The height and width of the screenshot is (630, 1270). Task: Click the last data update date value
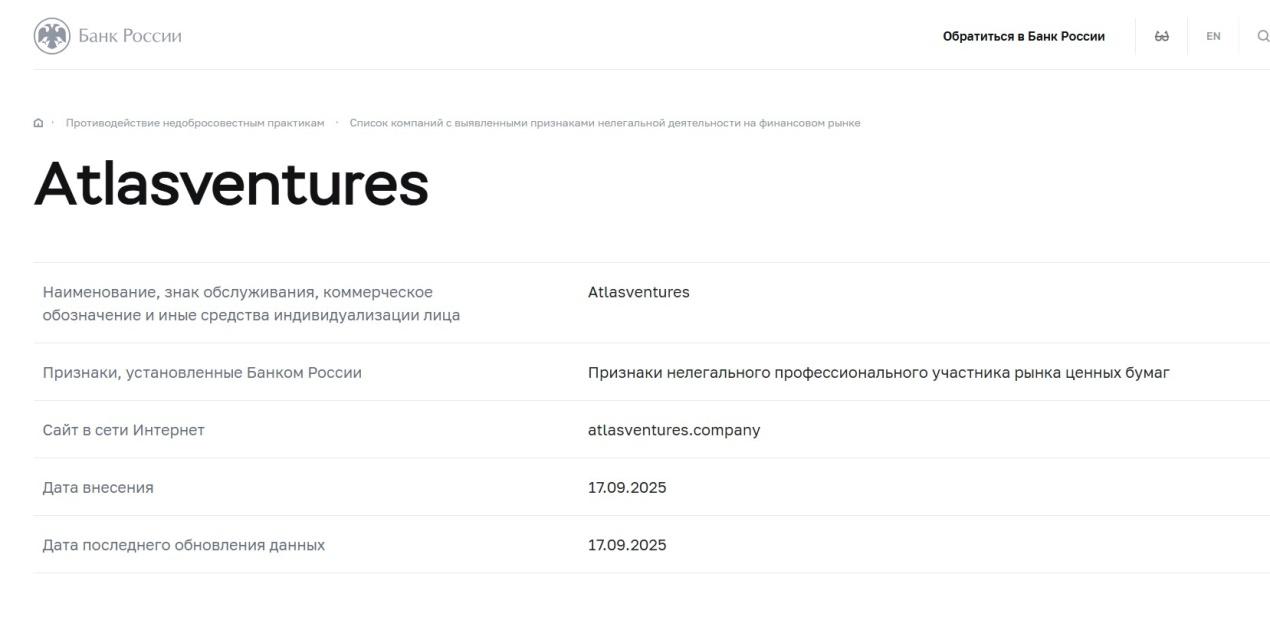click(627, 545)
